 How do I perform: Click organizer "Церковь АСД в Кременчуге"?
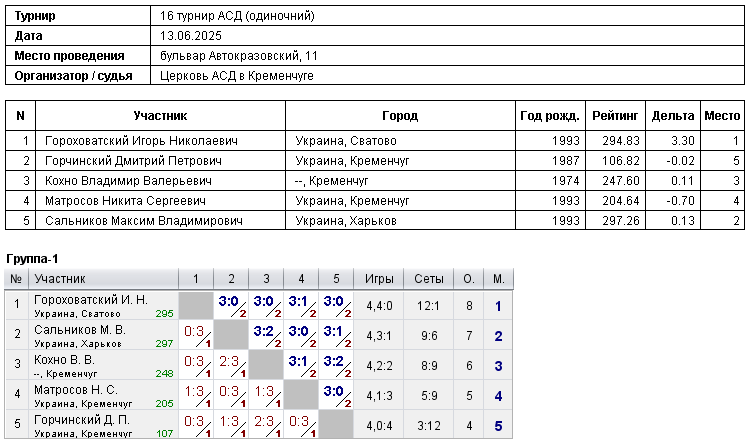[237, 76]
